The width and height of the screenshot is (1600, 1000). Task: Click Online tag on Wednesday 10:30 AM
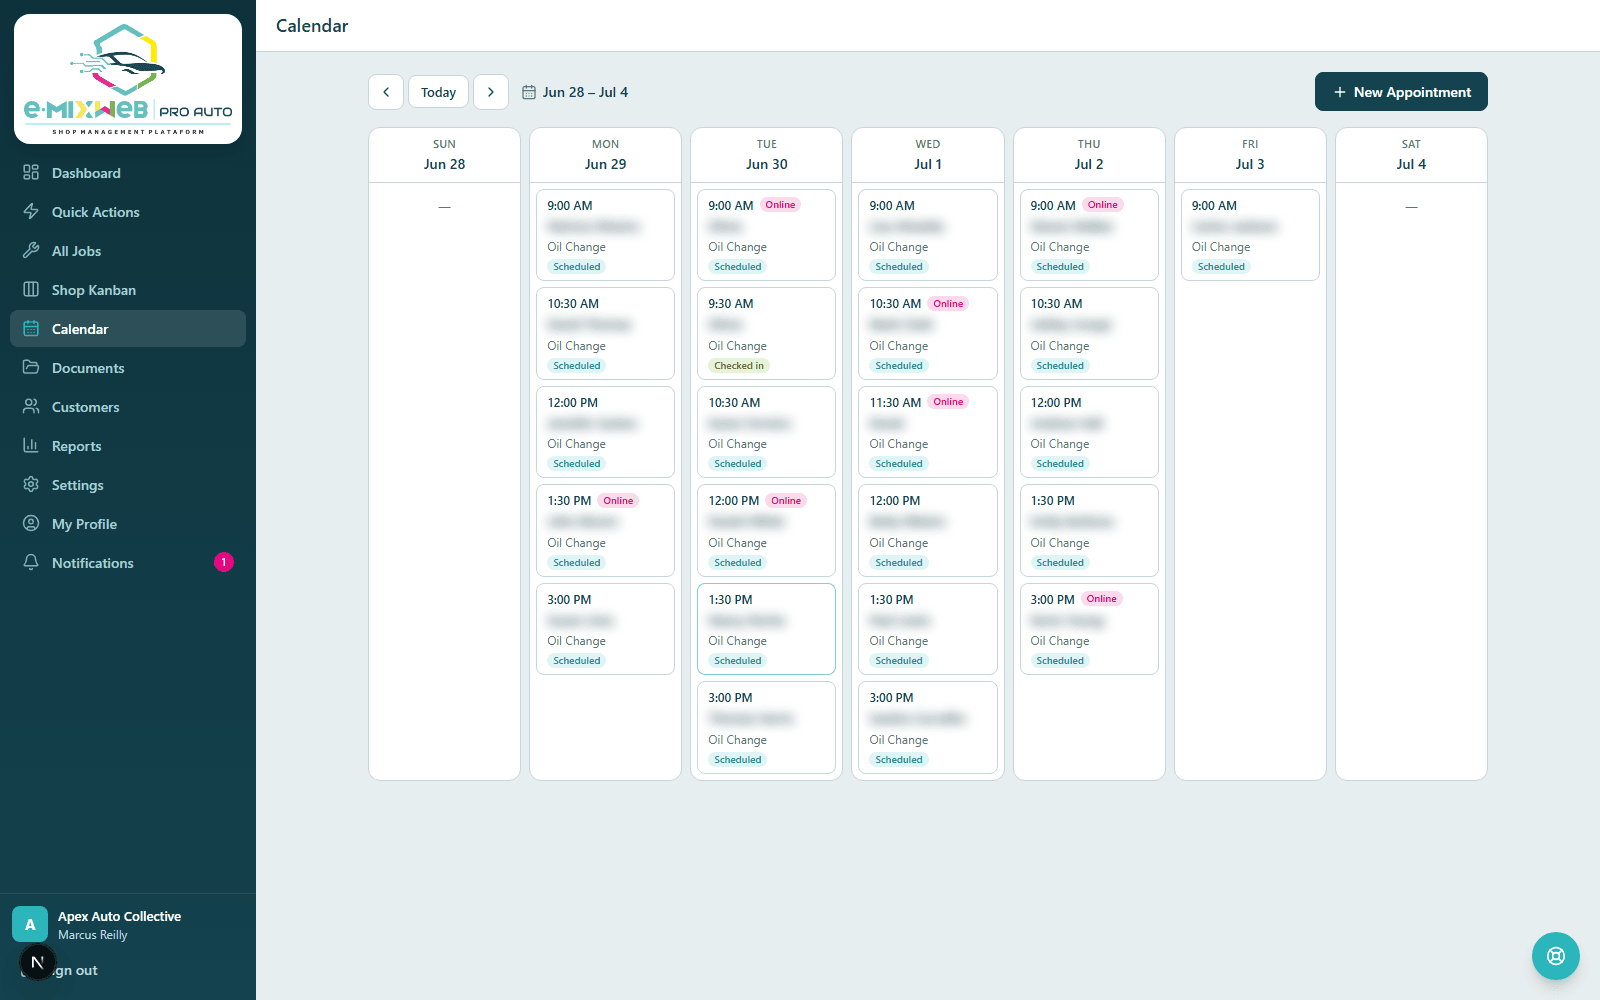[x=948, y=304]
